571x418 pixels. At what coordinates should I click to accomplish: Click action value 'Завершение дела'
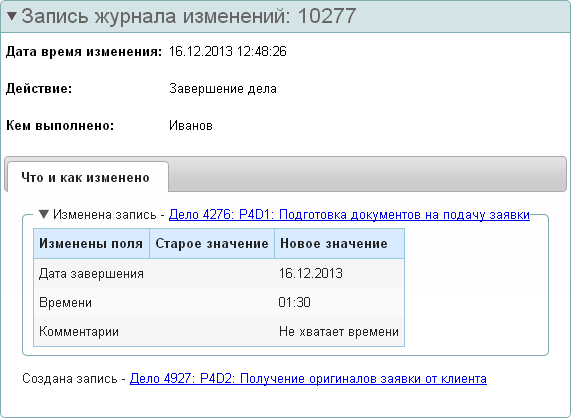pyautogui.click(x=223, y=88)
